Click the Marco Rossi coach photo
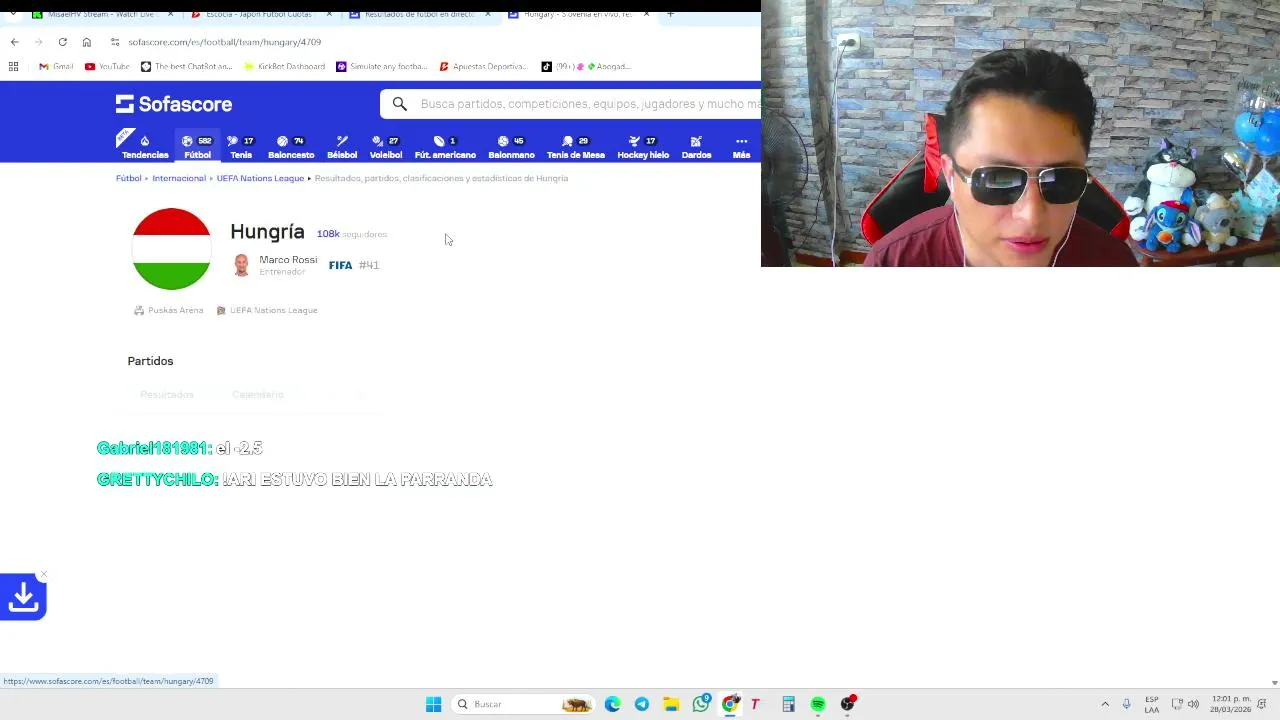 [241, 265]
